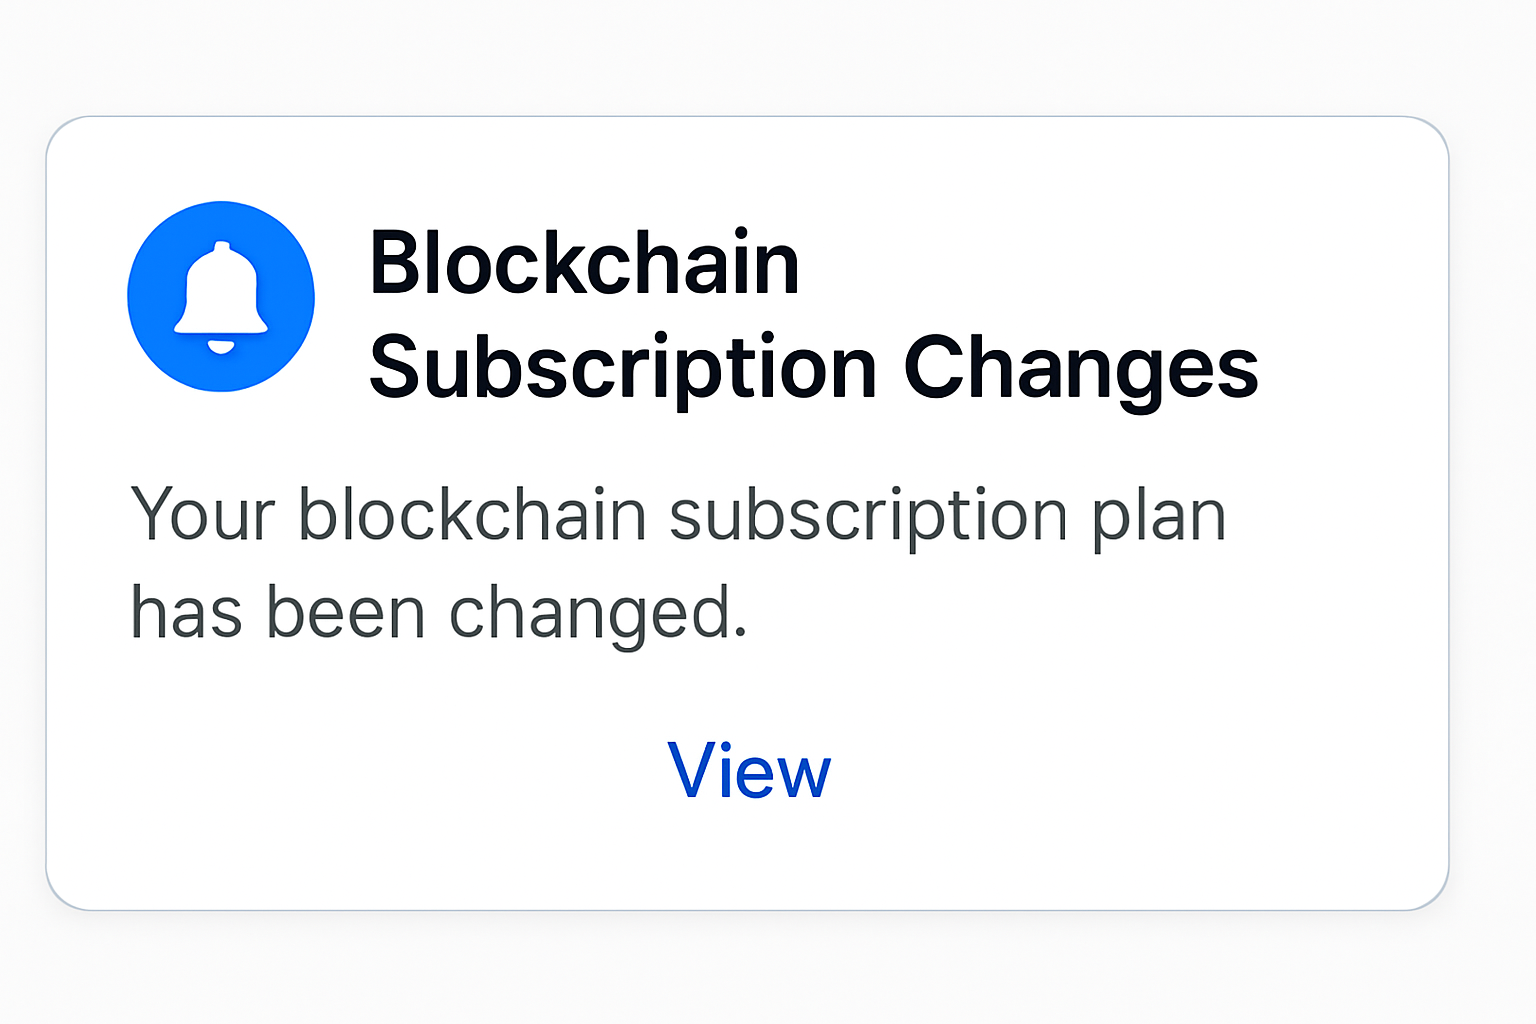
Task: Click the word Blockchain in the title
Action: [x=585, y=263]
